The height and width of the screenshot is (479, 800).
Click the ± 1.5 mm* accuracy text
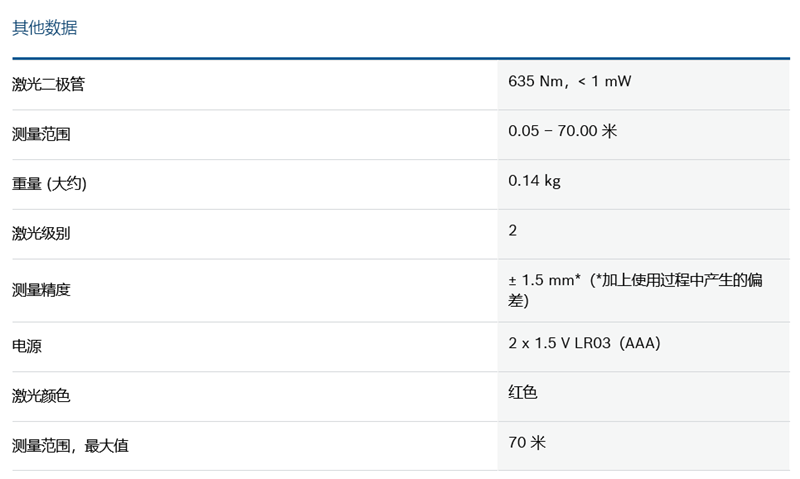545,281
